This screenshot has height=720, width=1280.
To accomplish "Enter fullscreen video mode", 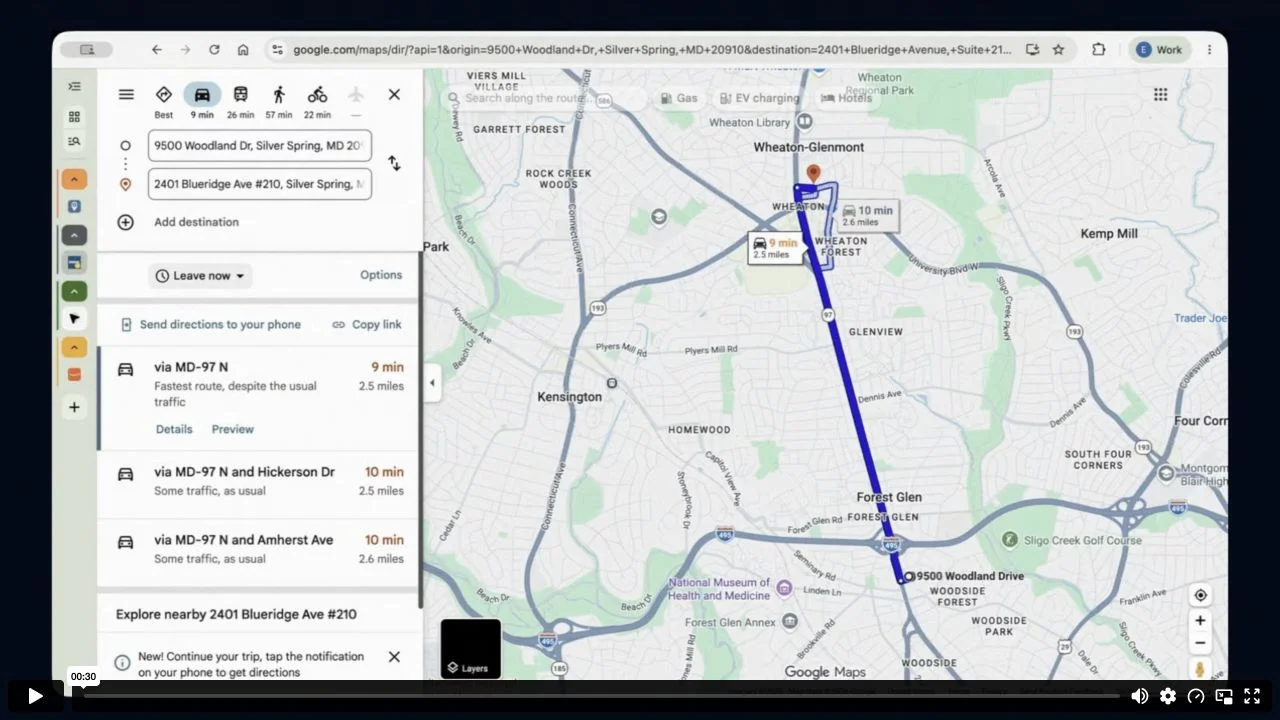I will pyautogui.click(x=1252, y=696).
